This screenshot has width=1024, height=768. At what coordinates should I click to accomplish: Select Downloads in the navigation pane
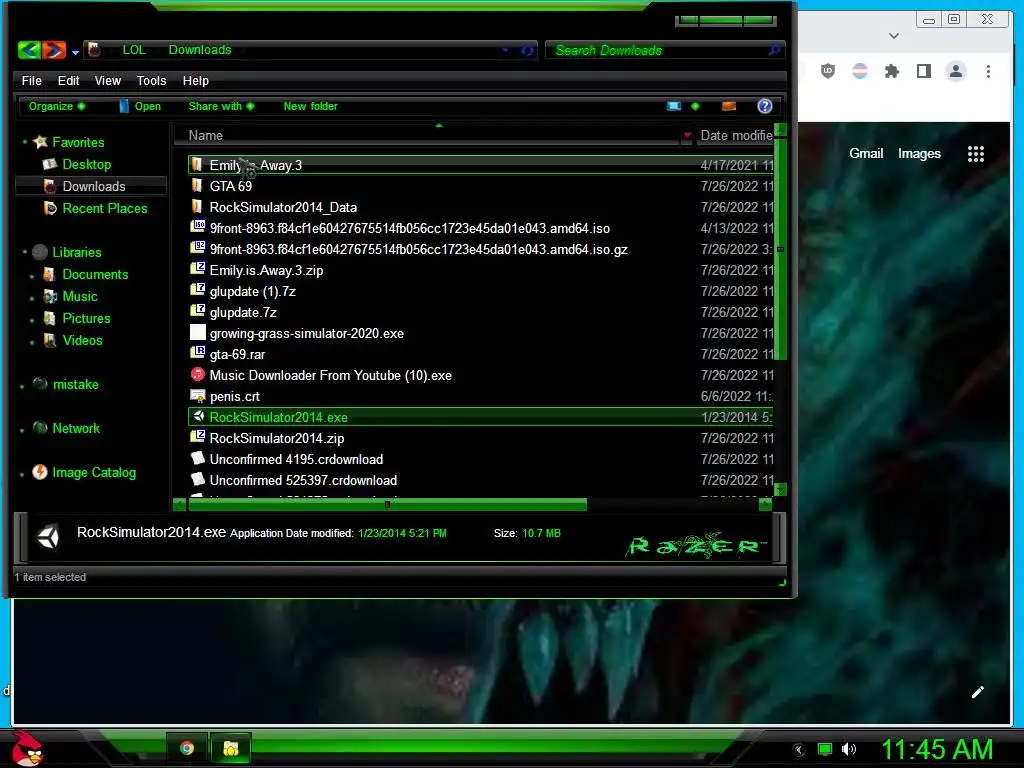93,186
